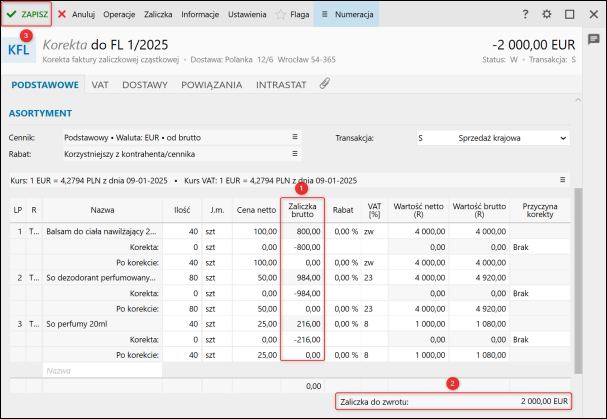Set a flag with the Flaga star icon

coord(291,15)
